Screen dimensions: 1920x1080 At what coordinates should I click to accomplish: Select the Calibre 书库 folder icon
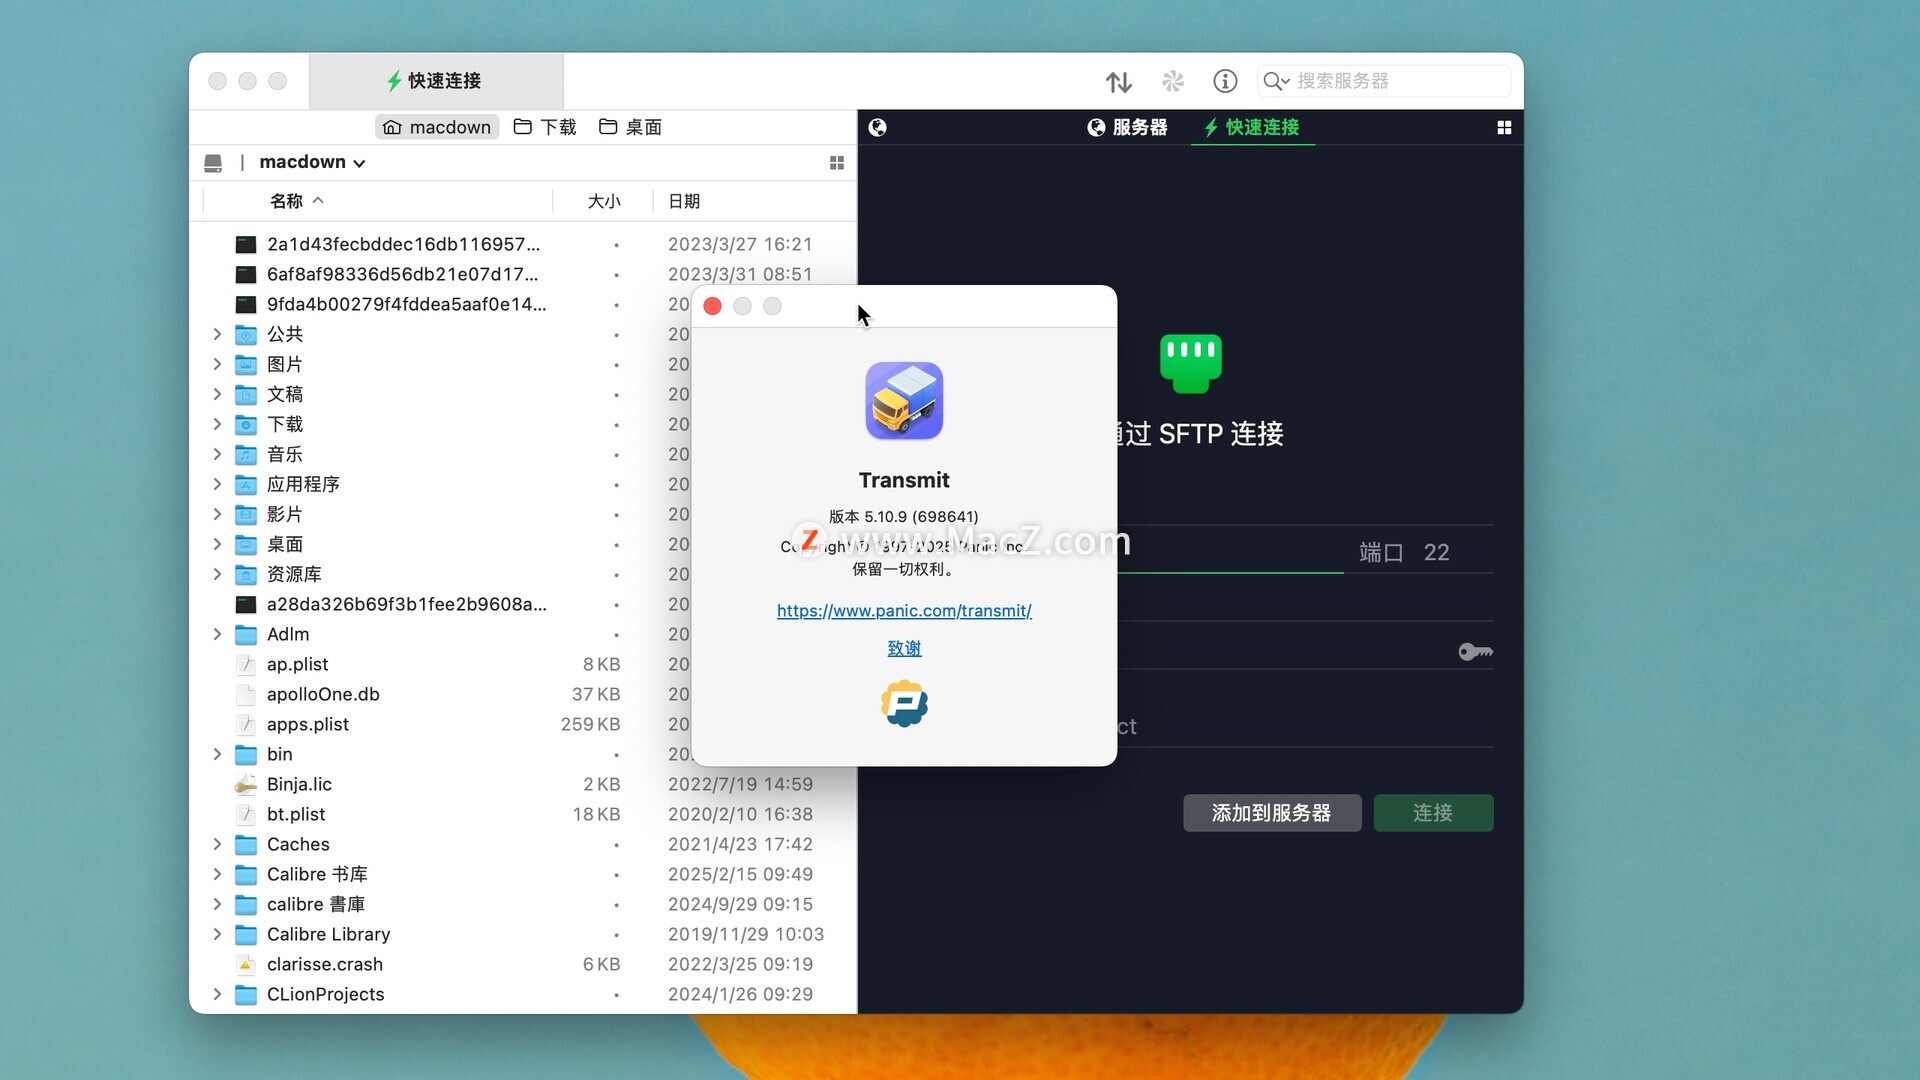coord(246,874)
